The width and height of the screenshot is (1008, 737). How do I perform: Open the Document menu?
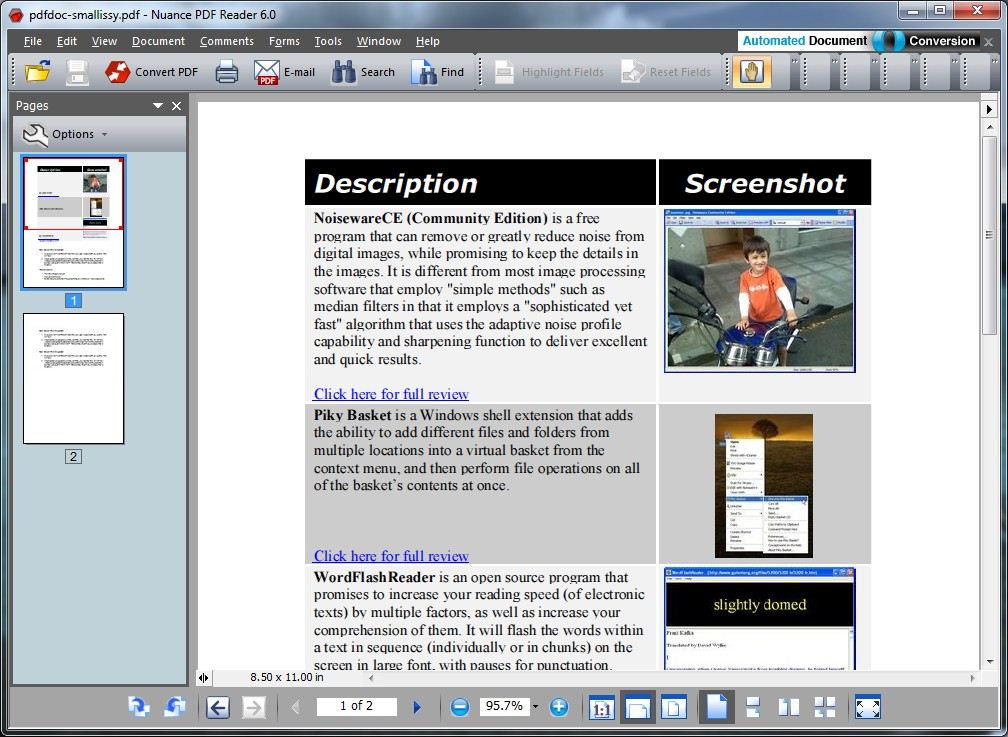click(x=158, y=41)
